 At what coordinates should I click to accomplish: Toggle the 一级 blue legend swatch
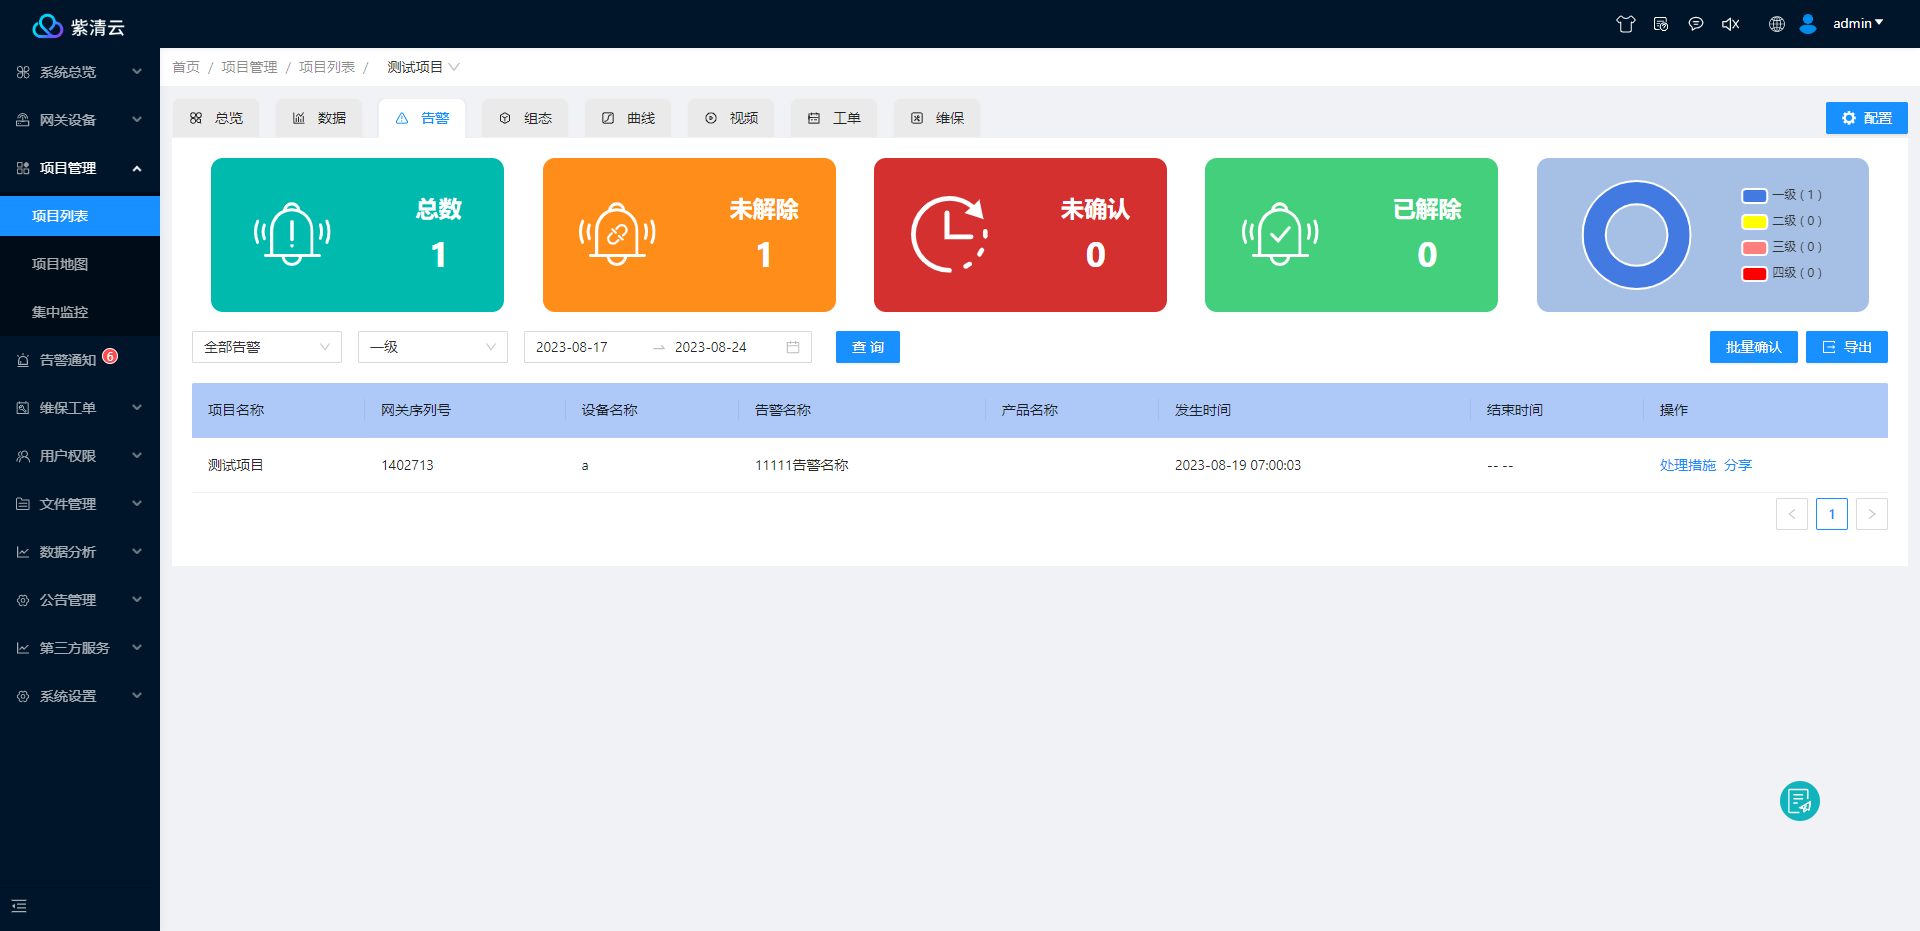pos(1754,195)
